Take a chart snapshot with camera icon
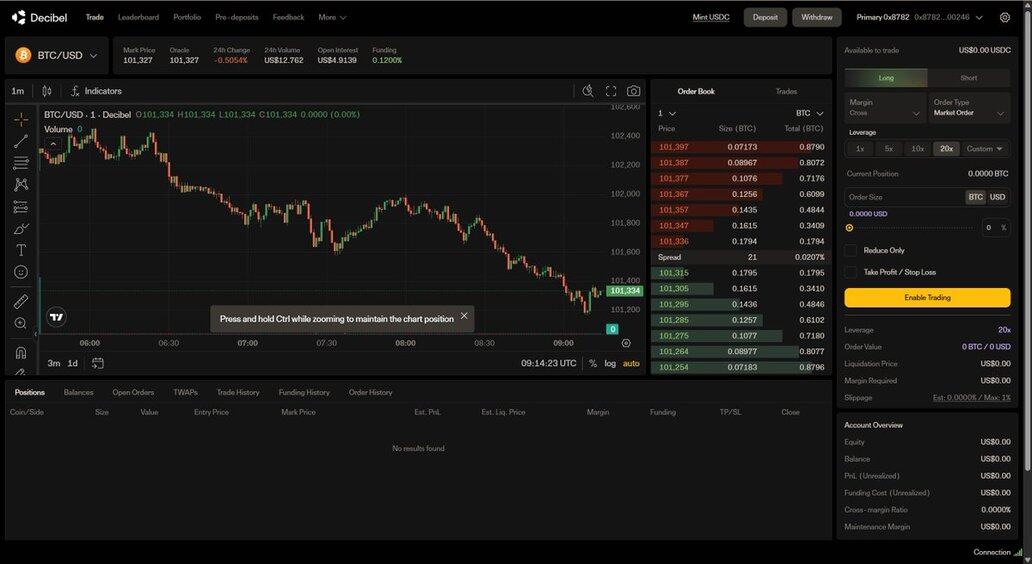Image resolution: width=1032 pixels, height=564 pixels. click(x=633, y=91)
